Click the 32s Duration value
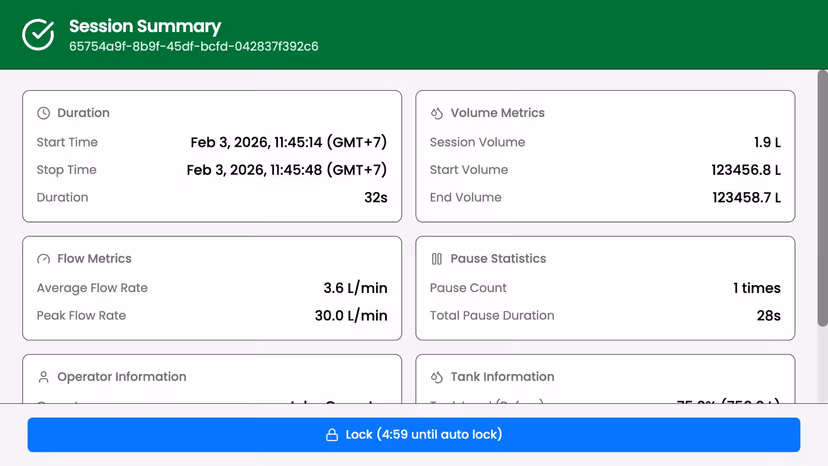Viewport: 828px width, 466px height. (x=375, y=198)
